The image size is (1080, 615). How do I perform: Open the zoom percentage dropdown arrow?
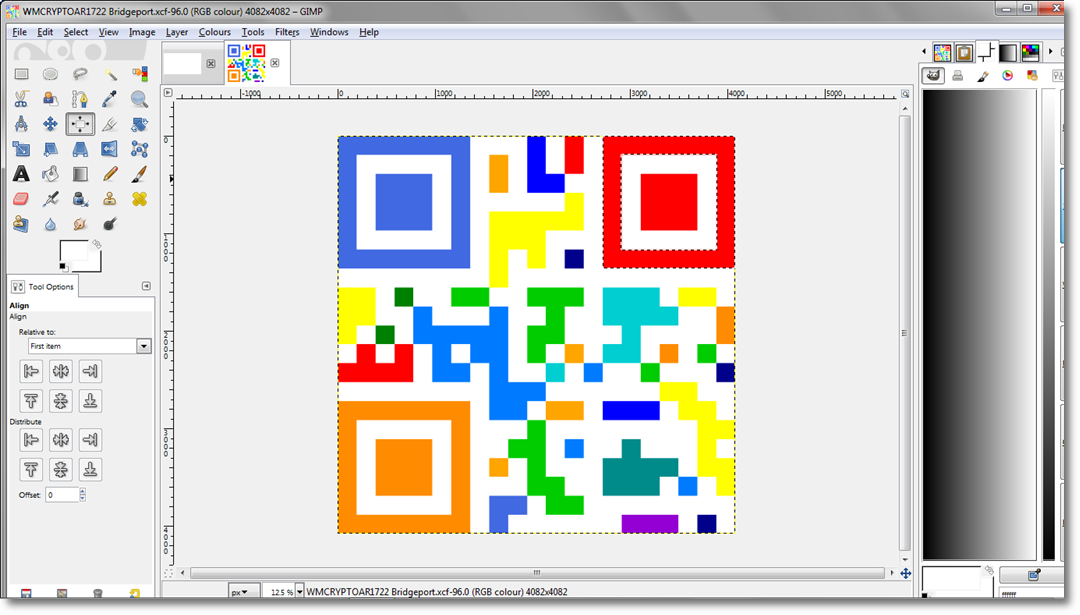(300, 592)
